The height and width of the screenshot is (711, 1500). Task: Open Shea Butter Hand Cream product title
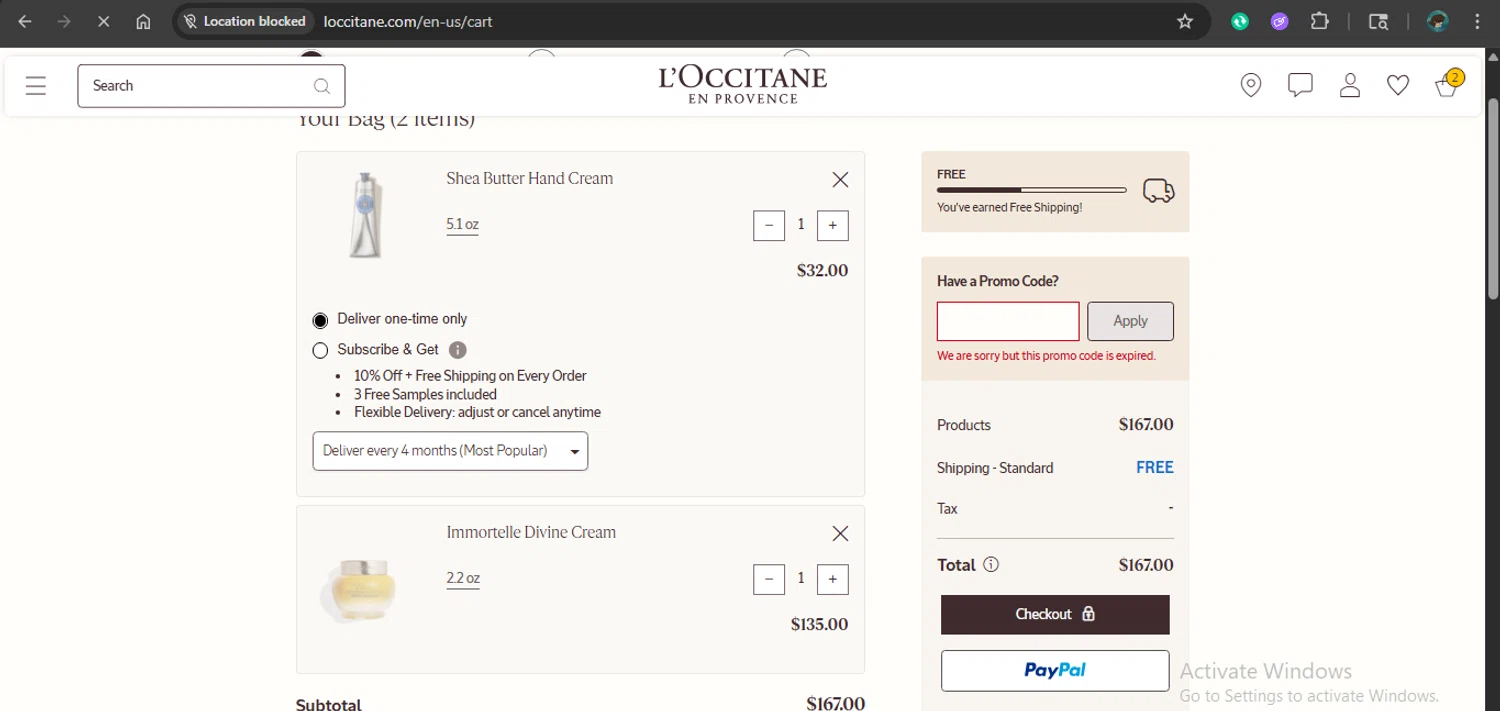[x=530, y=178]
